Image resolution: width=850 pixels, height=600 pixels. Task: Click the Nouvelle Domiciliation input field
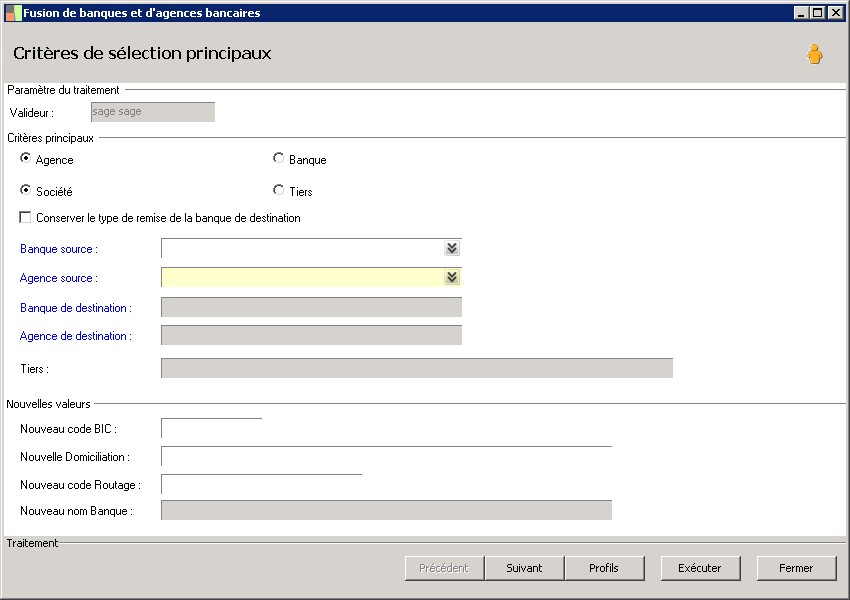coord(386,457)
